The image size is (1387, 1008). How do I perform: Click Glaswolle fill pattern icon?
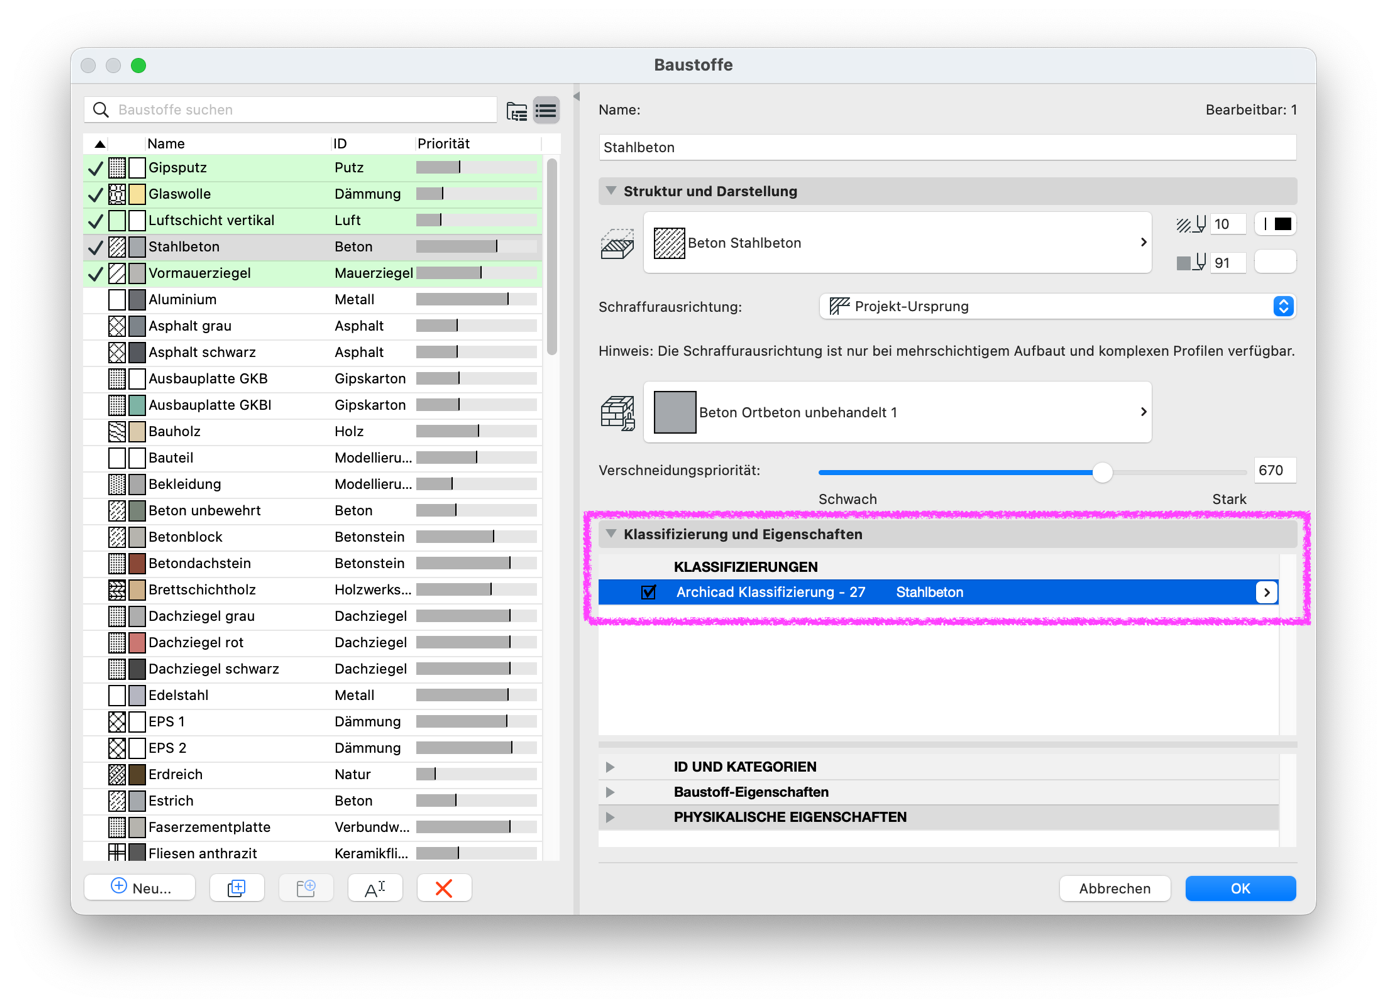click(117, 194)
